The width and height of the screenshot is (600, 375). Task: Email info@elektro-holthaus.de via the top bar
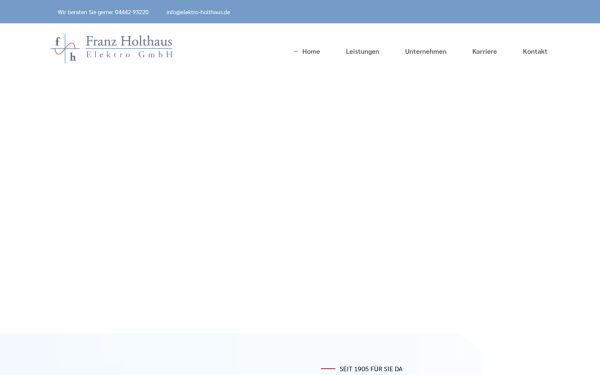[x=198, y=12]
